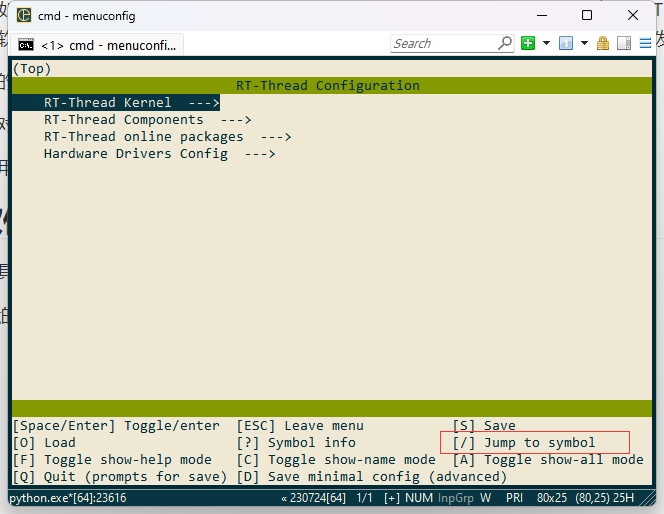
Task: Click the [S] Save hint
Action: pos(484,425)
